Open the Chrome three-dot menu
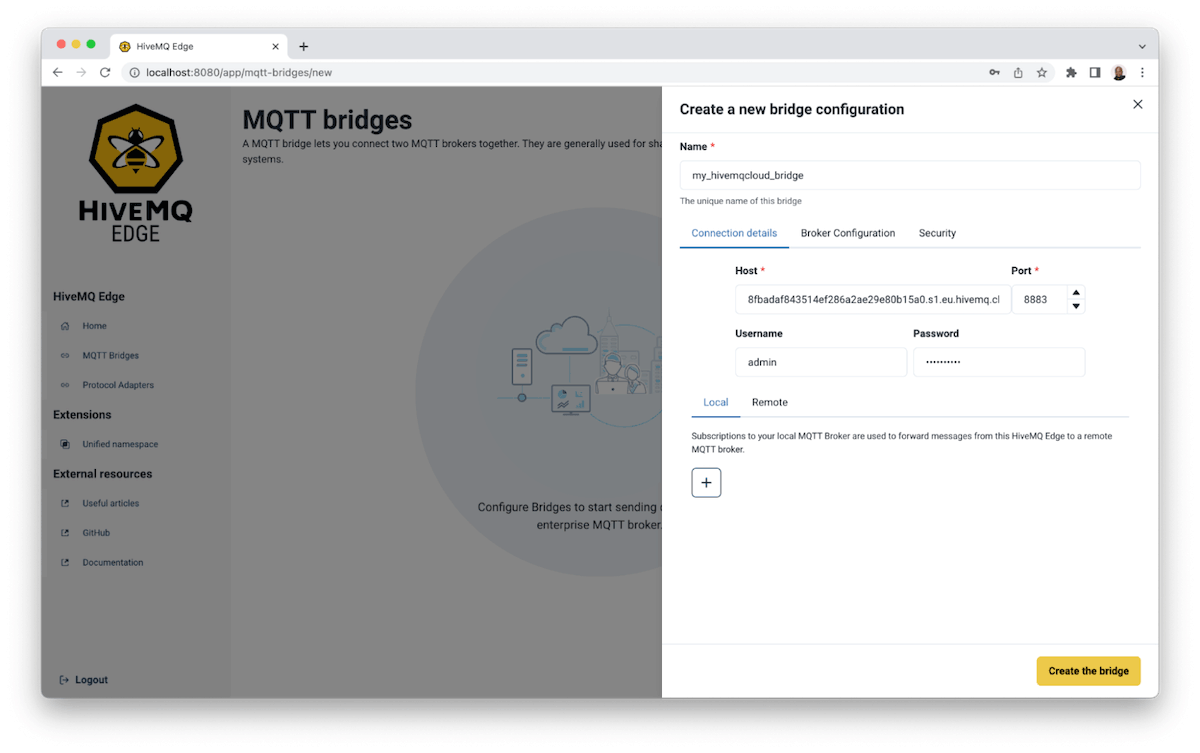 [x=1142, y=72]
